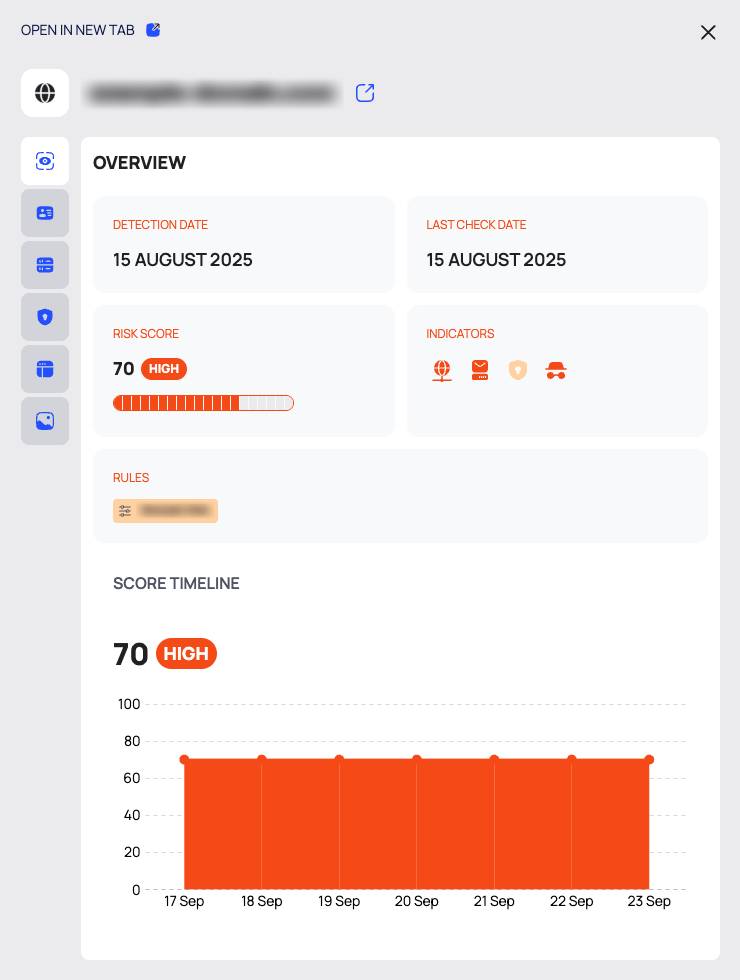Open the server records sidebar tab
The image size is (740, 980).
[45, 265]
